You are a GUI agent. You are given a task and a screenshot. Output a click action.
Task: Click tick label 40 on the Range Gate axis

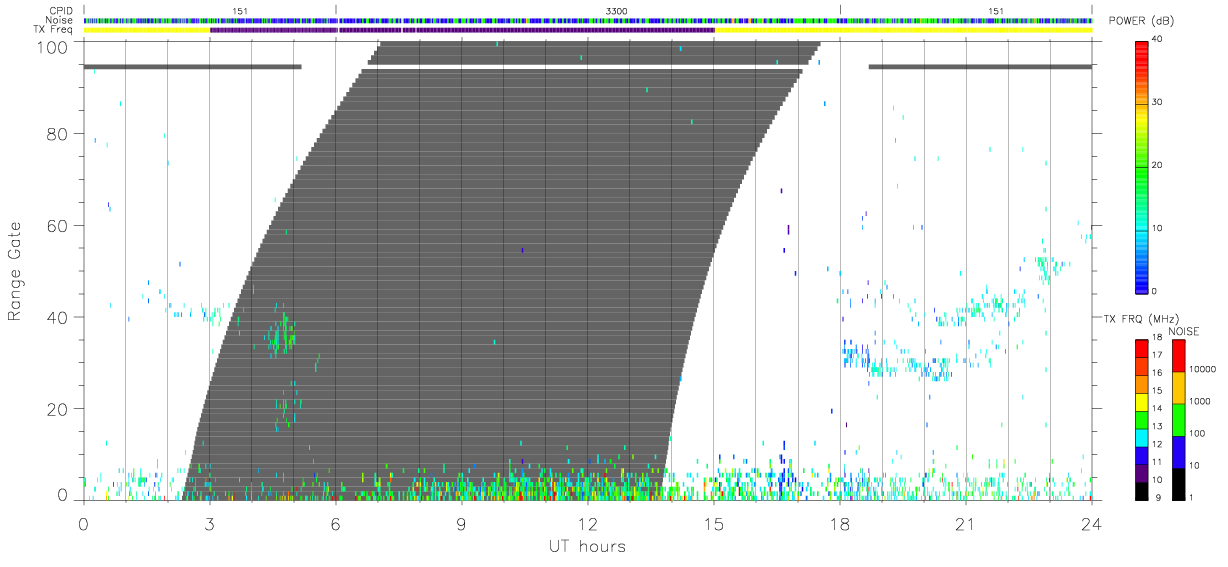[59, 317]
